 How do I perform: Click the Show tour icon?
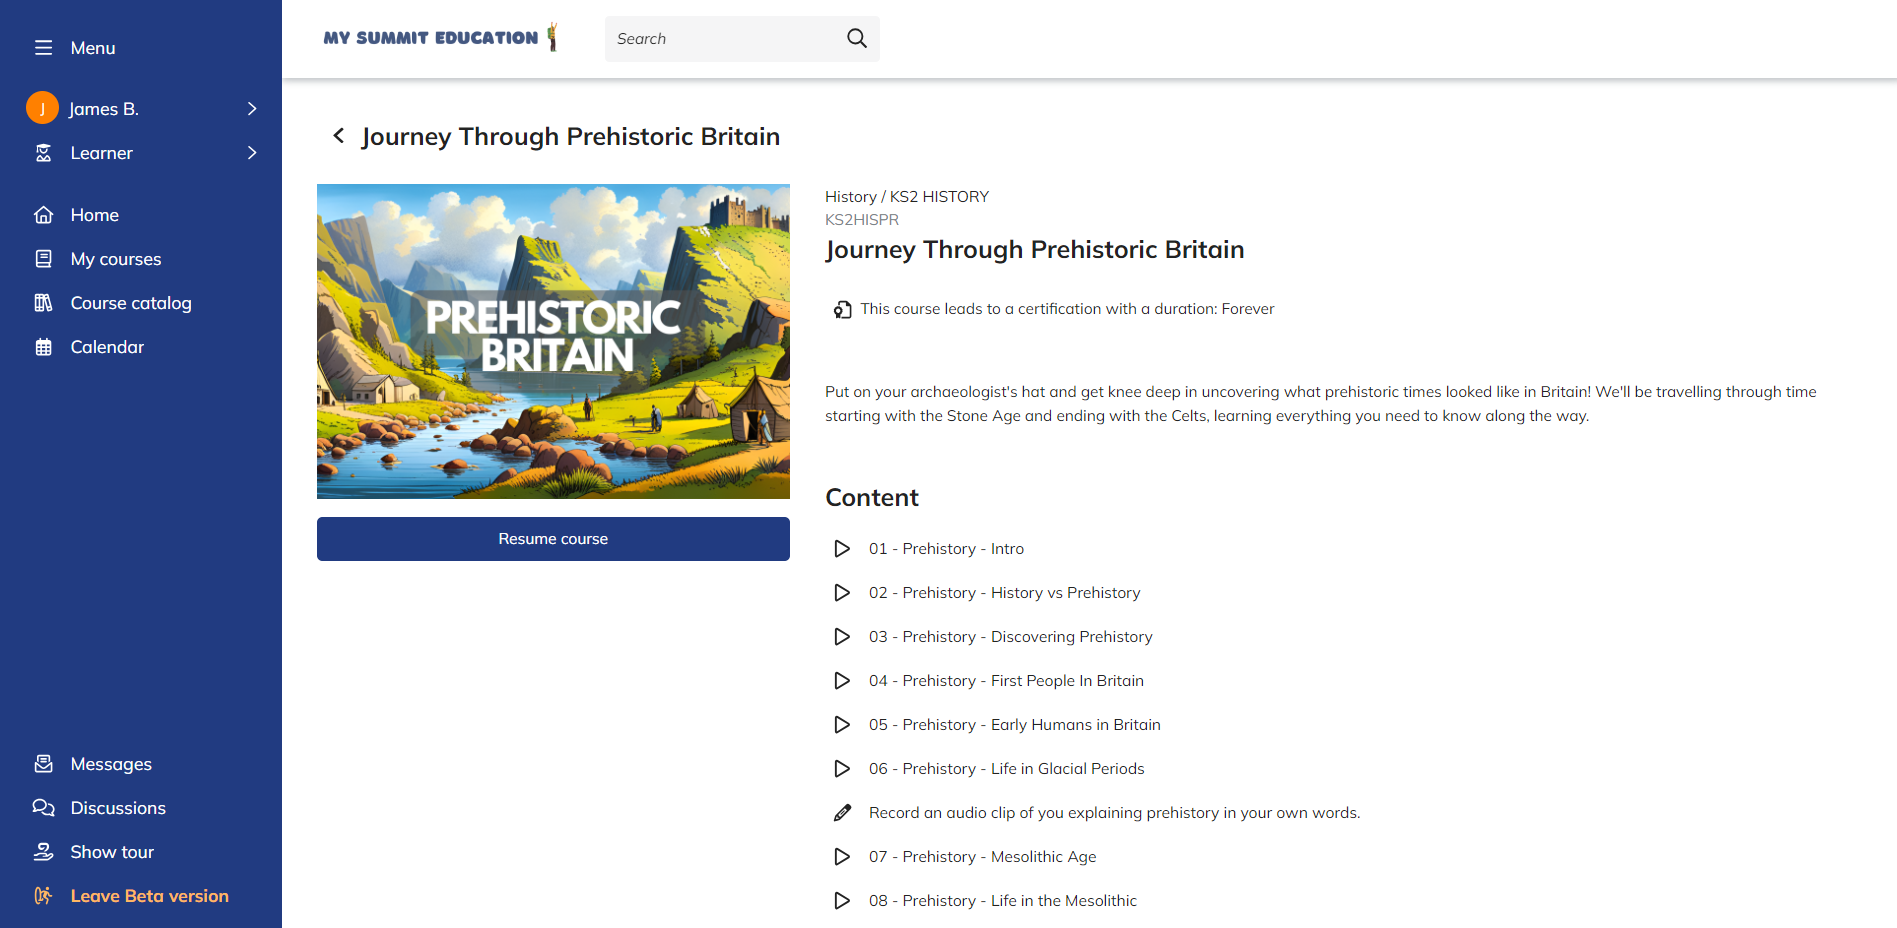(x=43, y=852)
